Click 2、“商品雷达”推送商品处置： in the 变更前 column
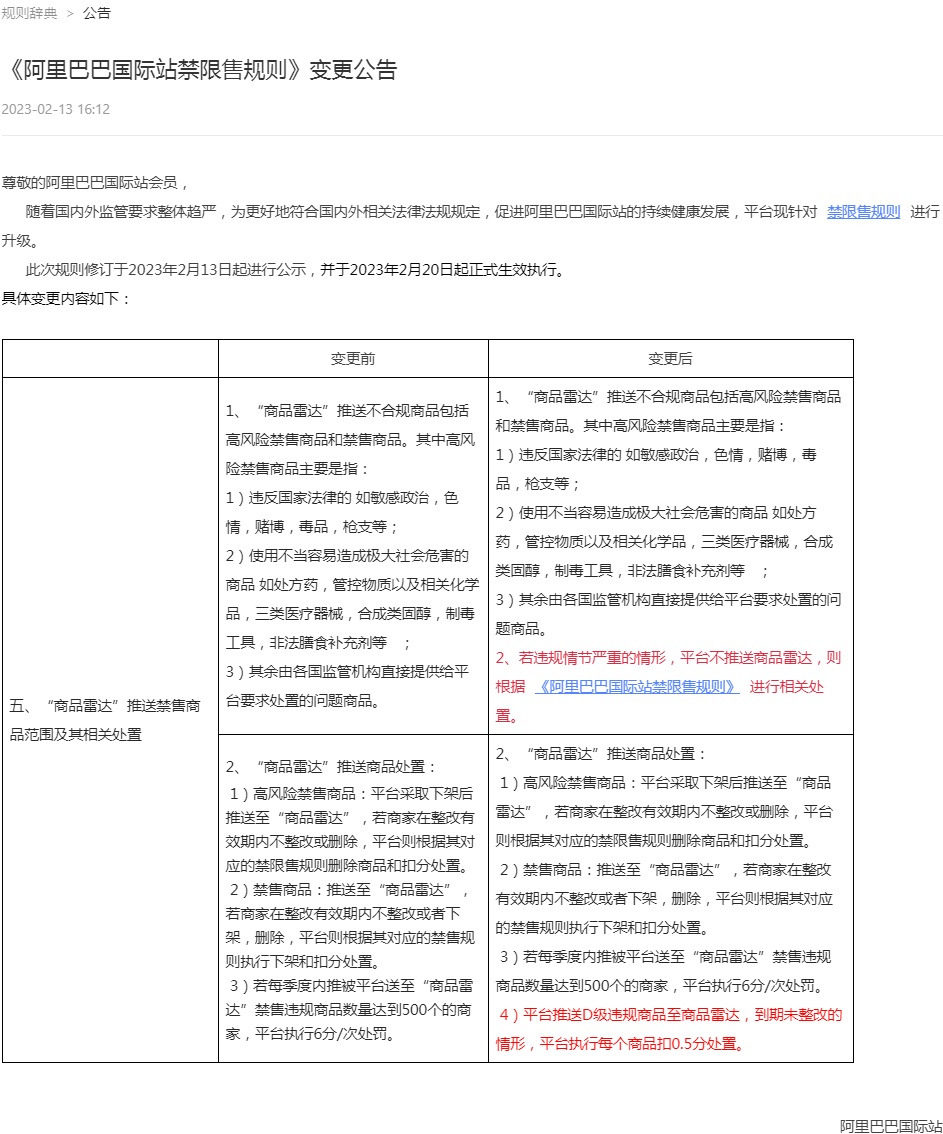The height and width of the screenshot is (1134, 943). 332,767
